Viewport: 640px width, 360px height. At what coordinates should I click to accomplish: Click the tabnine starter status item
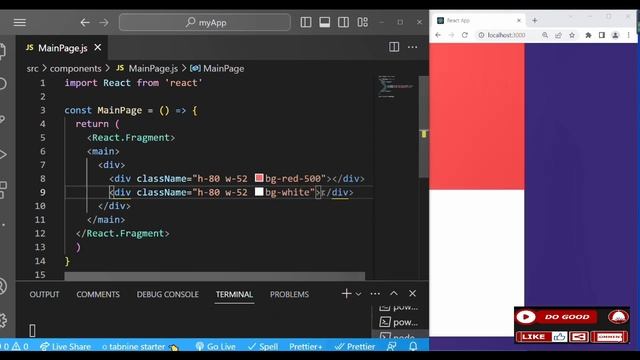(x=140, y=347)
